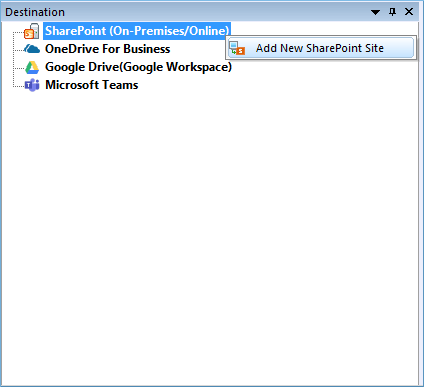Choose Add New SharePoint Site from the context menu
424x387 pixels.
point(321,48)
